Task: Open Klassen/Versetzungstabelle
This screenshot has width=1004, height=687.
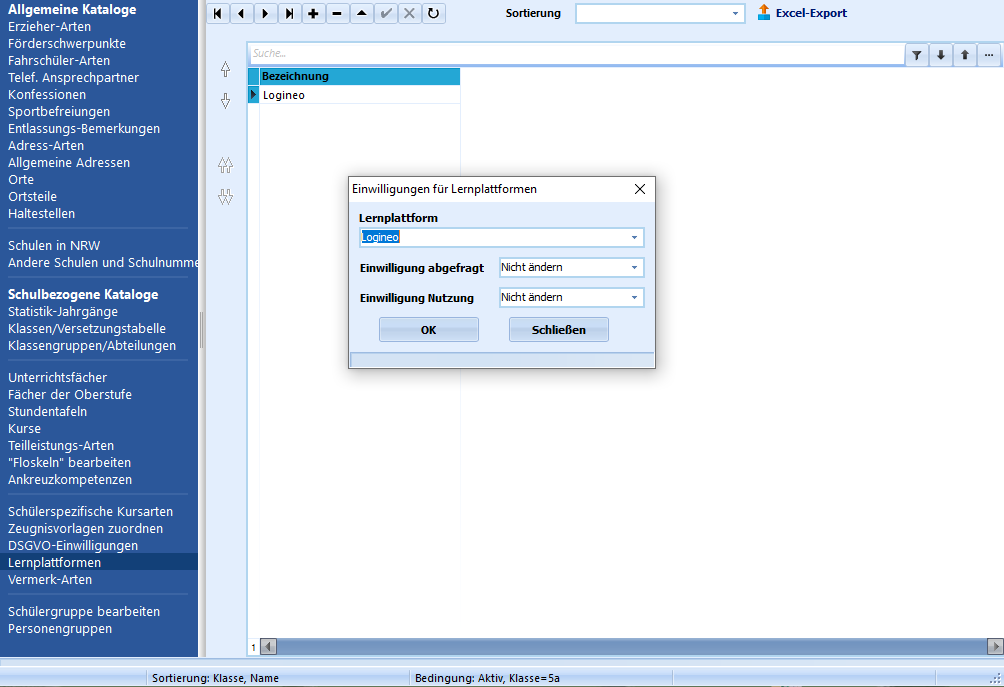Action: pos(86,328)
